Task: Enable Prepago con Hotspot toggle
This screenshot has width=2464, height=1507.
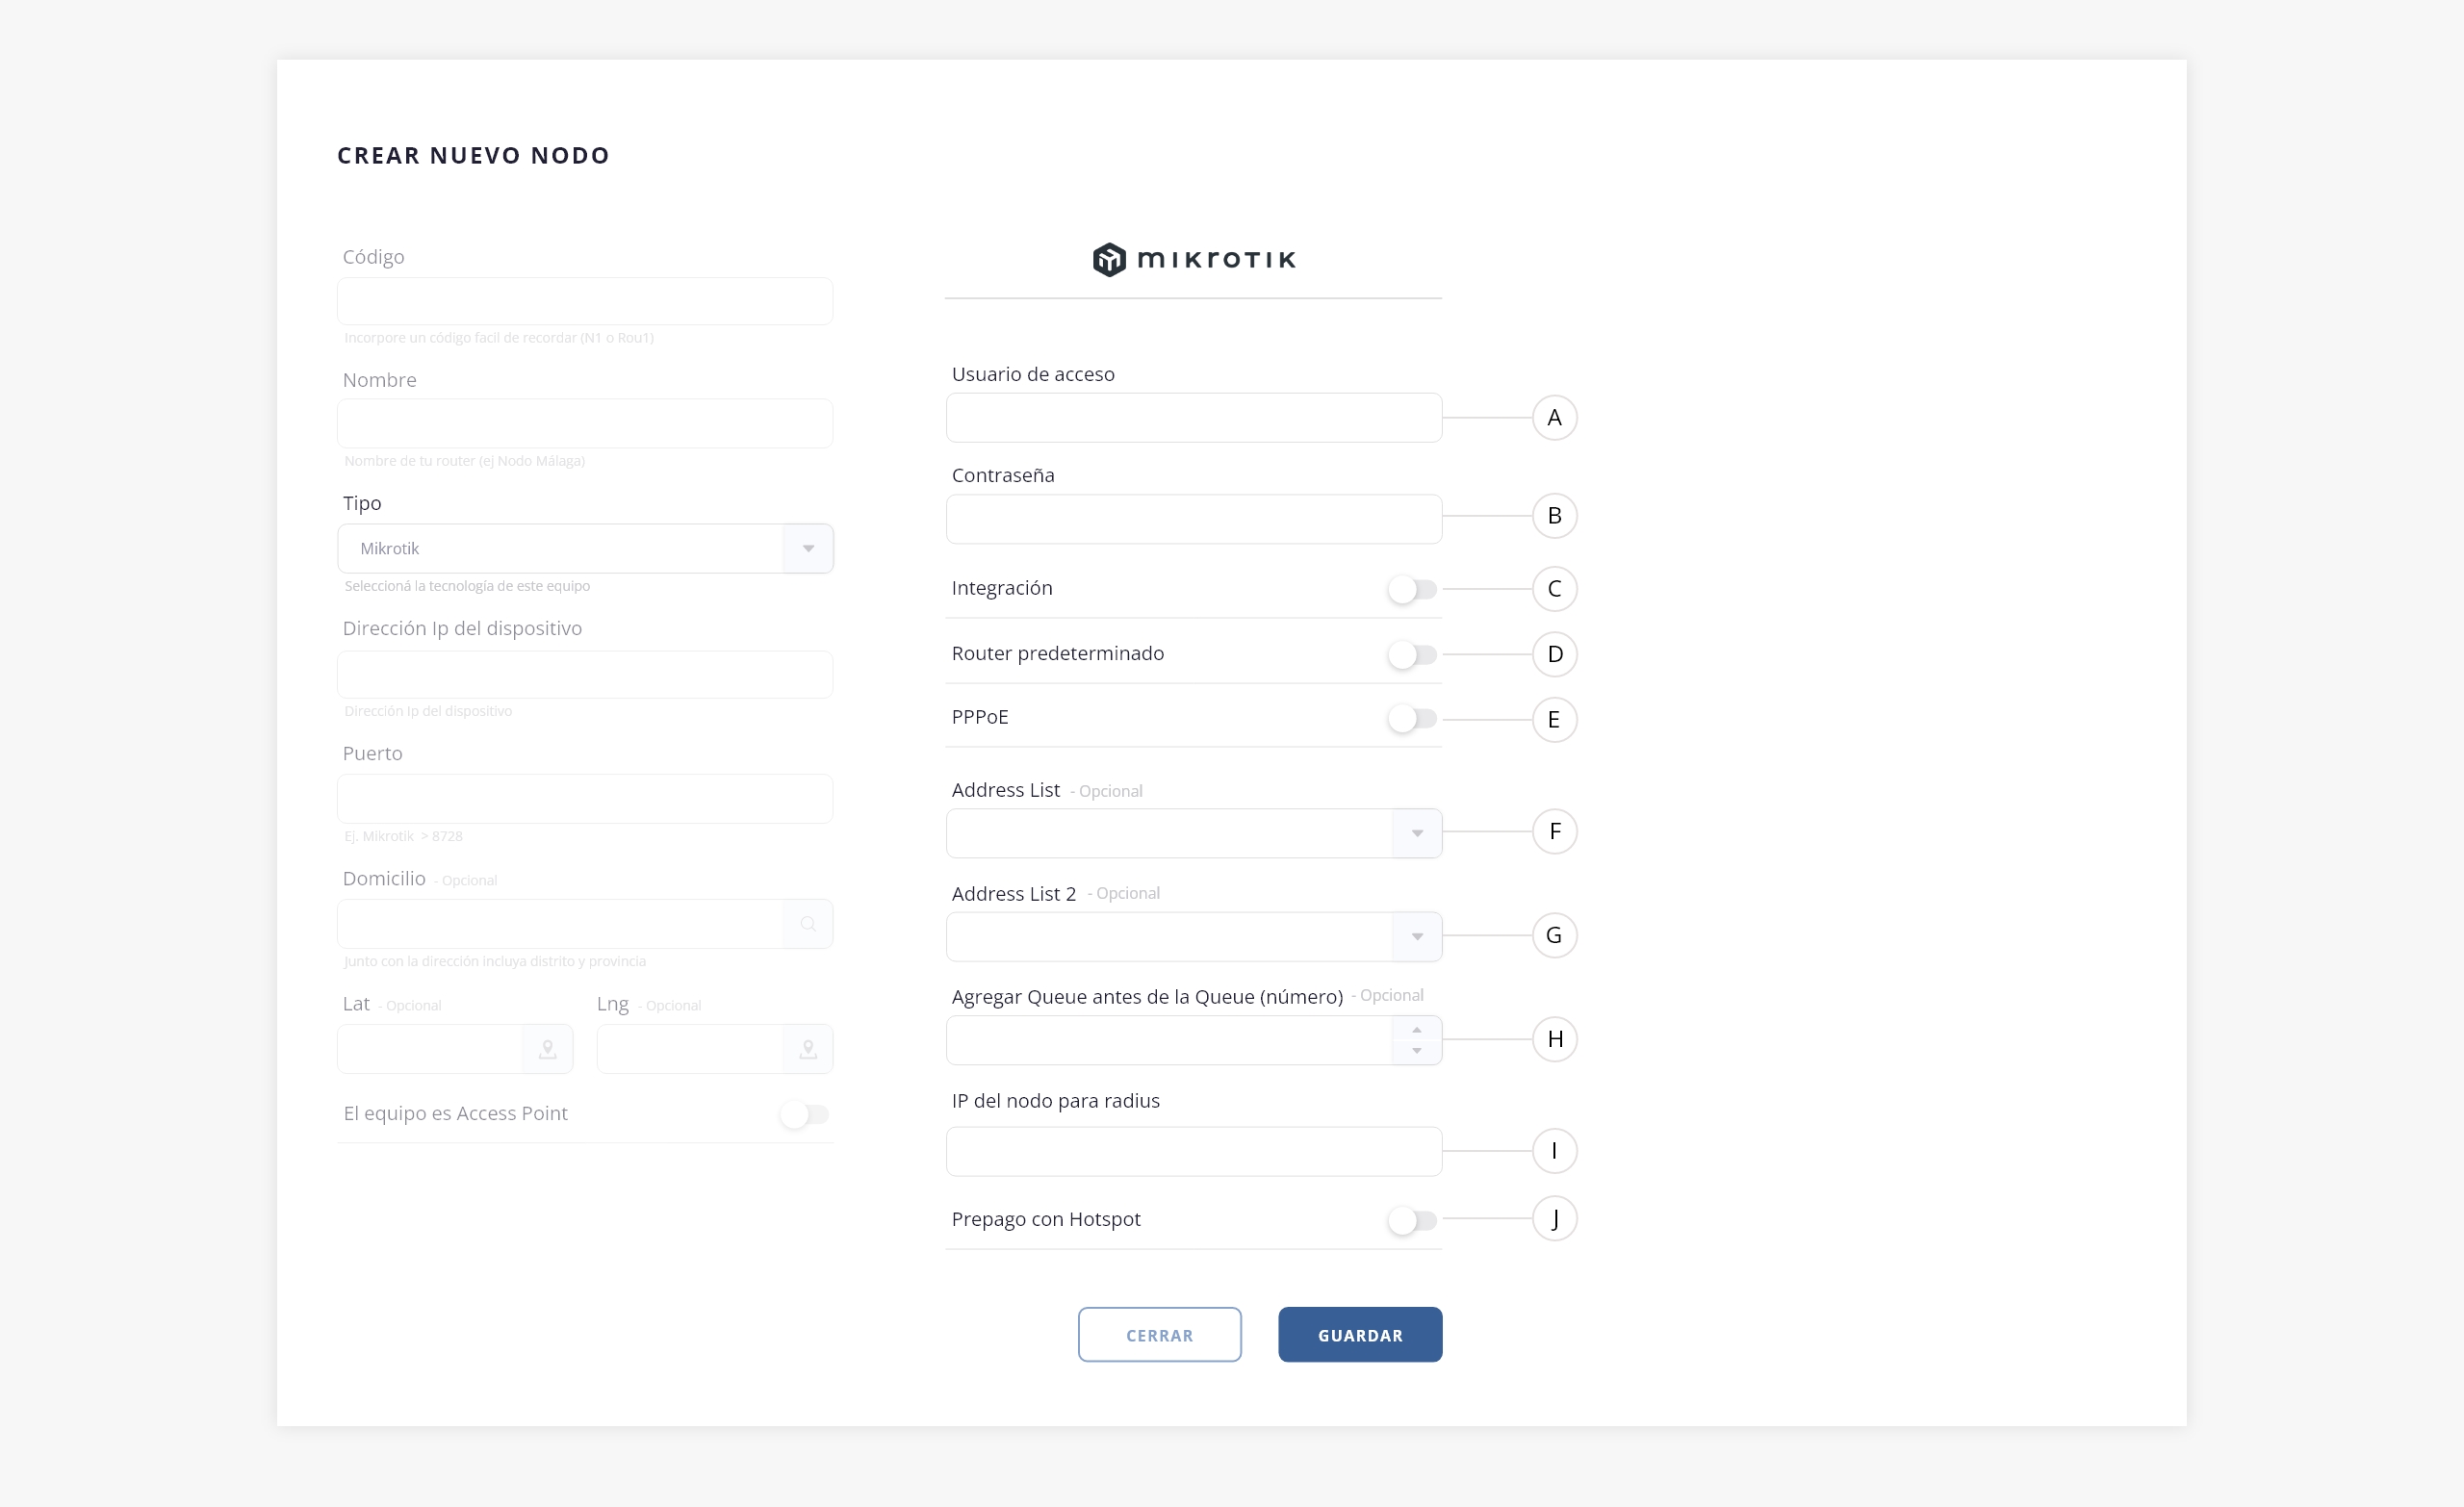Action: [1412, 1220]
